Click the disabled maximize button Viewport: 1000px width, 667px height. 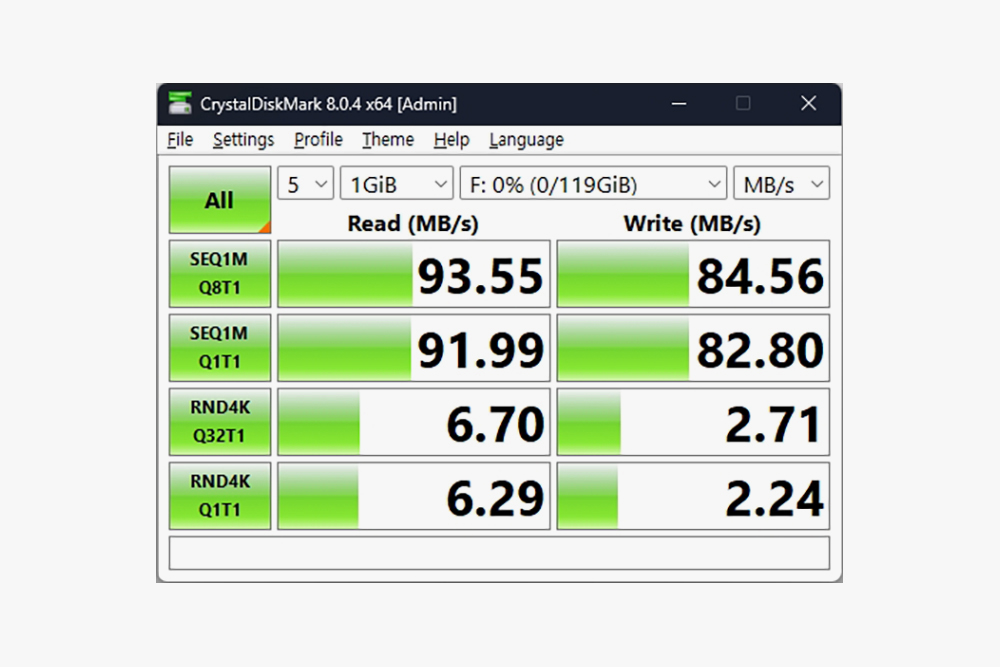pos(743,103)
